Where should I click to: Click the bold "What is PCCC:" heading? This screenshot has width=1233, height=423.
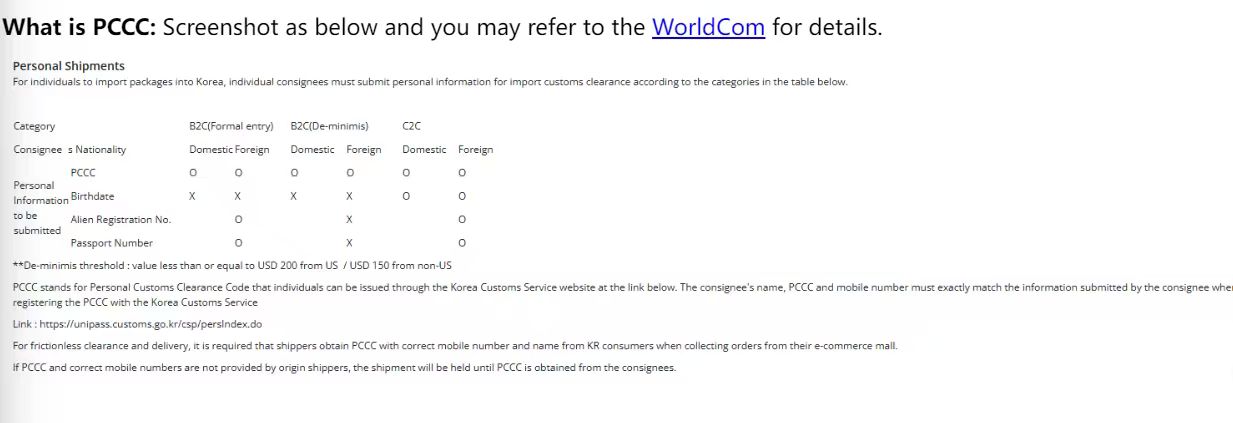point(80,27)
